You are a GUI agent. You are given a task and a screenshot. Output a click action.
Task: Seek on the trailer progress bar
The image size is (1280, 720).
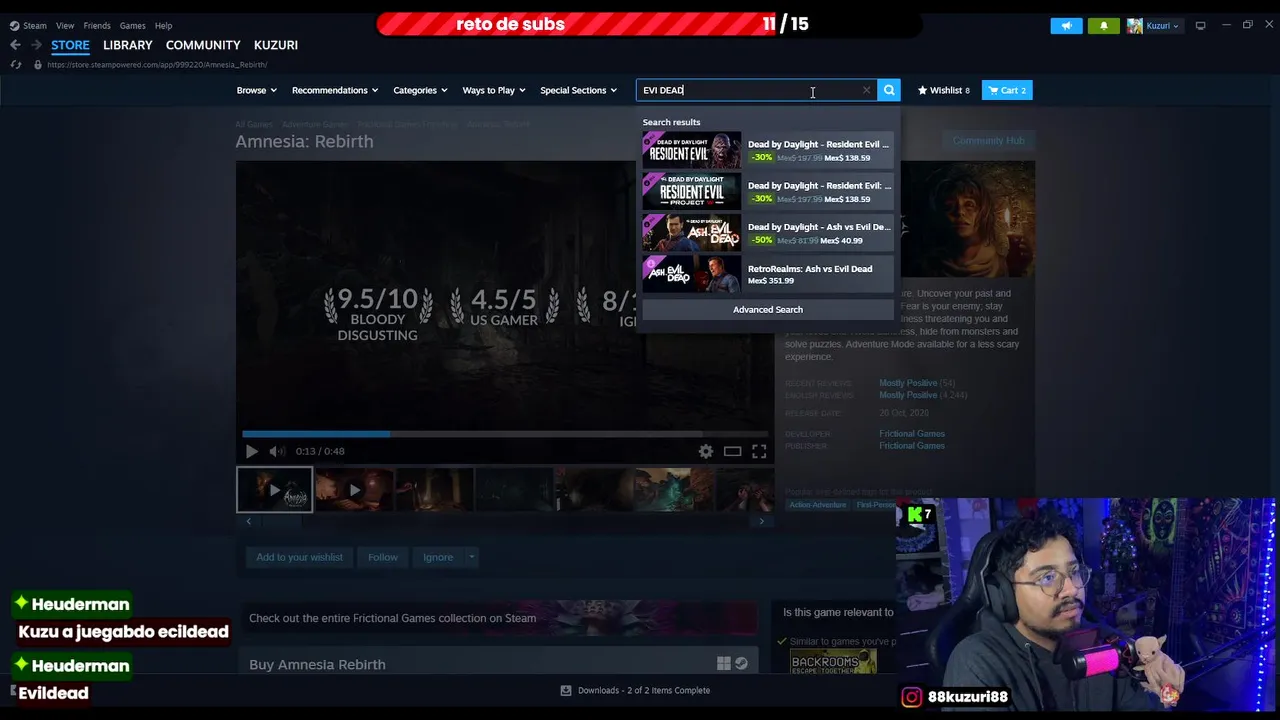(505, 434)
